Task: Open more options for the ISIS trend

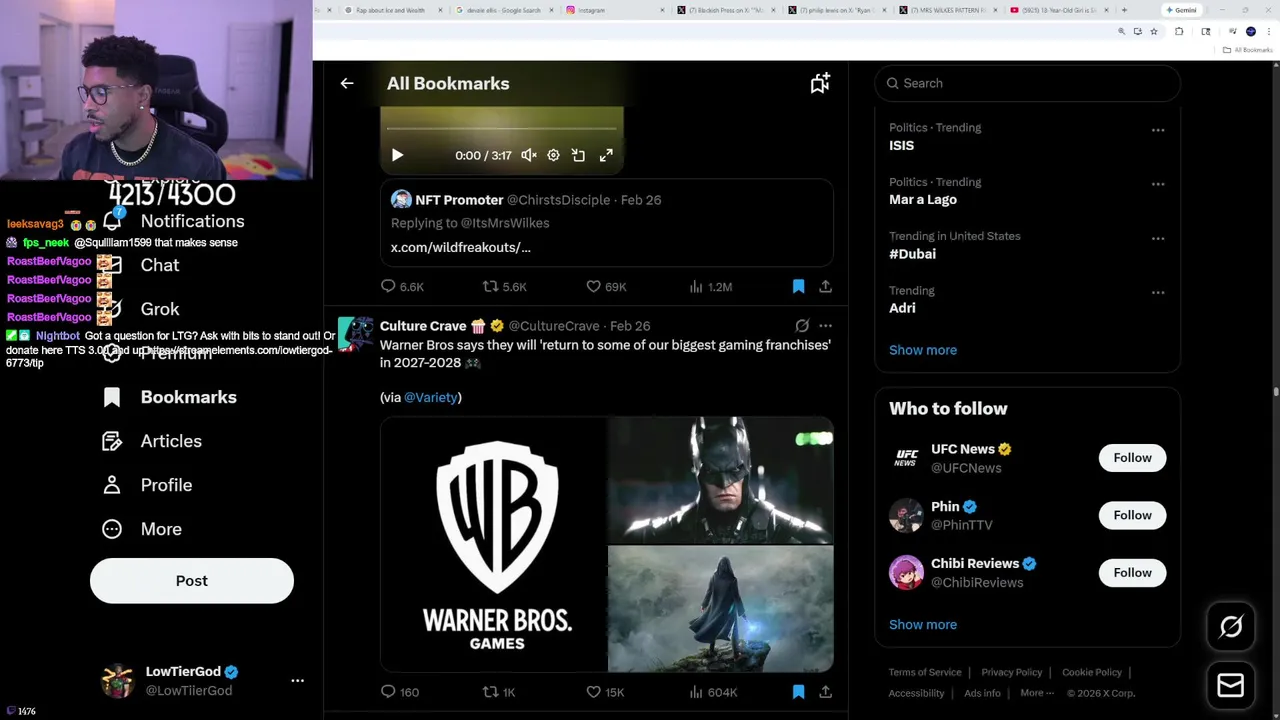Action: click(x=1158, y=130)
